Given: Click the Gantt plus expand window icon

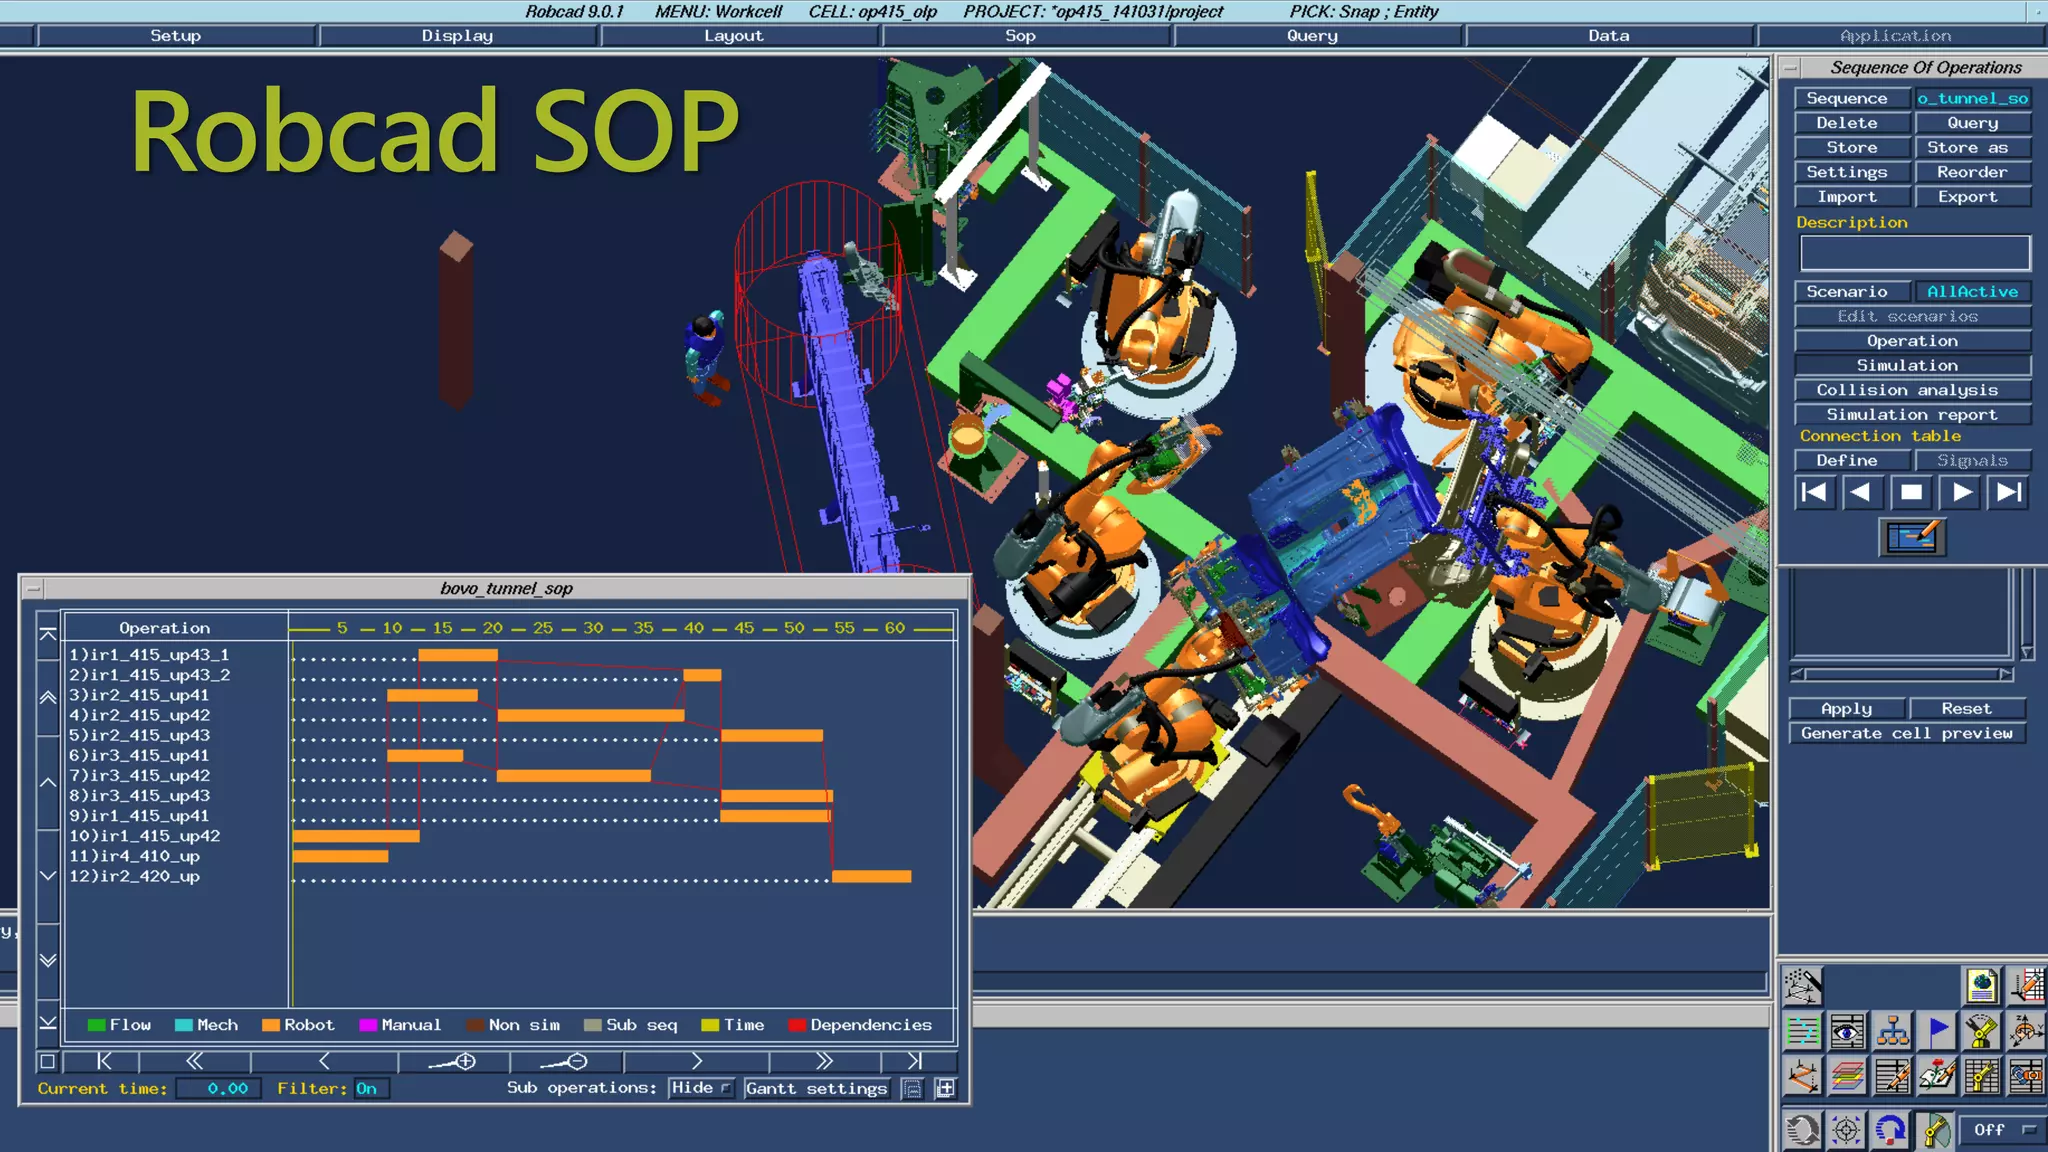Looking at the screenshot, I should [x=945, y=1088].
